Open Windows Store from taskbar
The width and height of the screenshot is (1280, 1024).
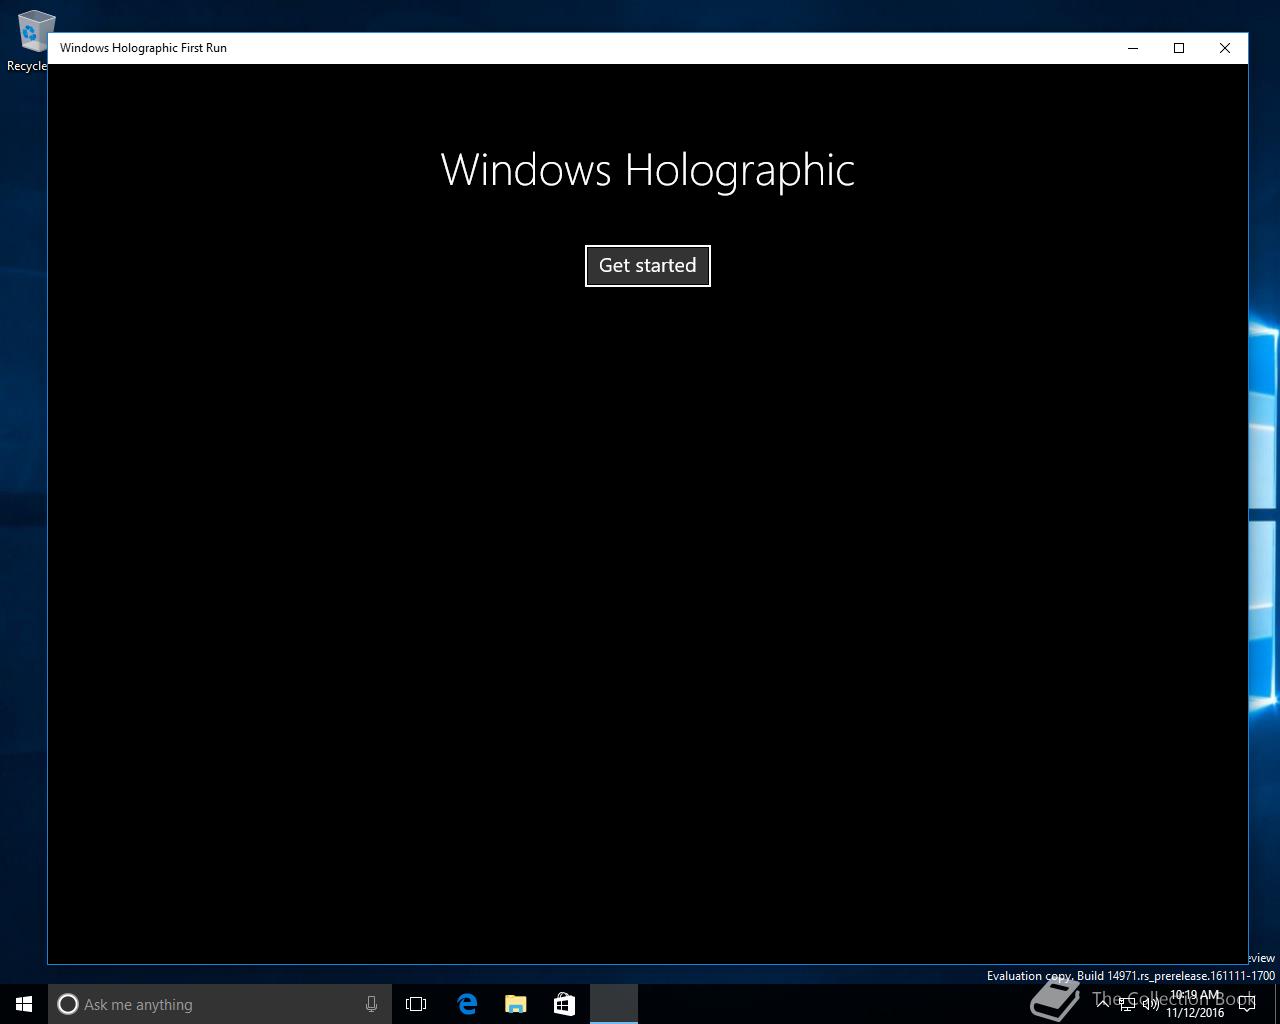pyautogui.click(x=564, y=1004)
